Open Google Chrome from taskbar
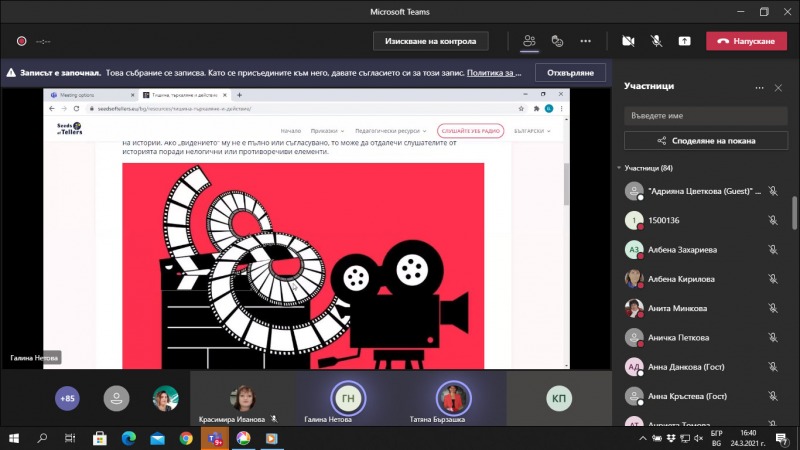The image size is (800, 450). point(186,438)
